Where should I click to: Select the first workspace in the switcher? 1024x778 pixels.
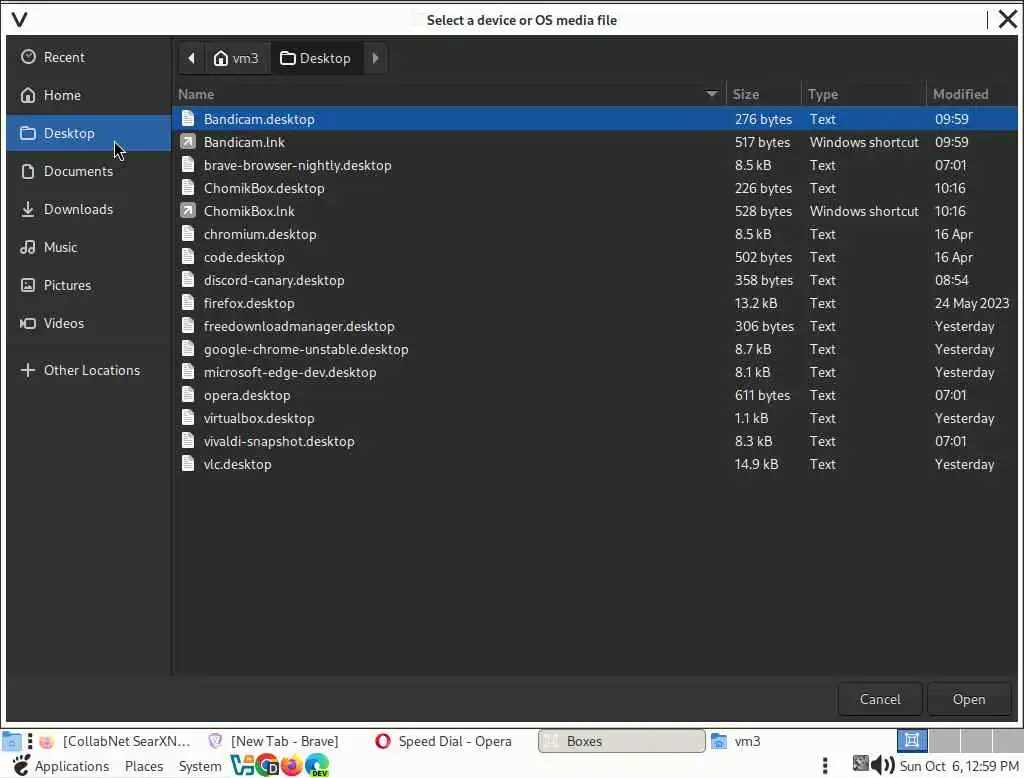[912, 740]
